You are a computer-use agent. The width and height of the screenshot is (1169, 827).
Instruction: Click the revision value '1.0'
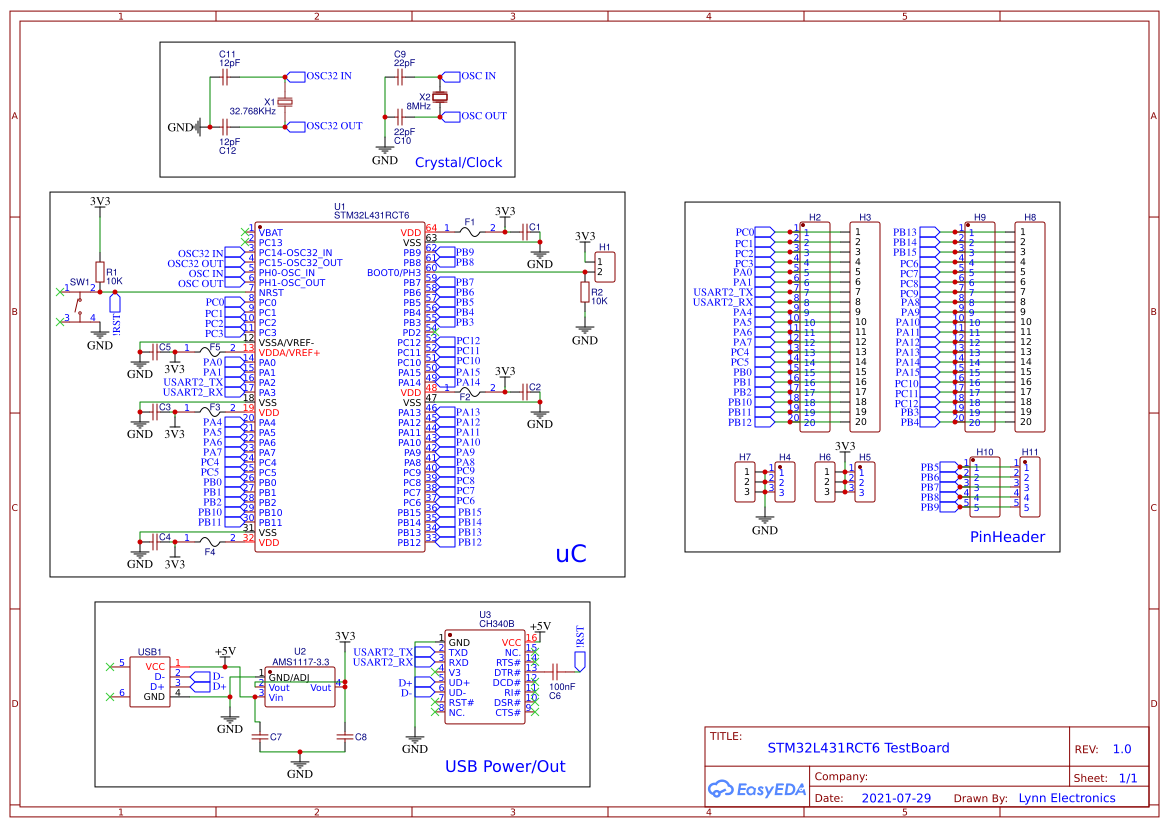point(1122,749)
